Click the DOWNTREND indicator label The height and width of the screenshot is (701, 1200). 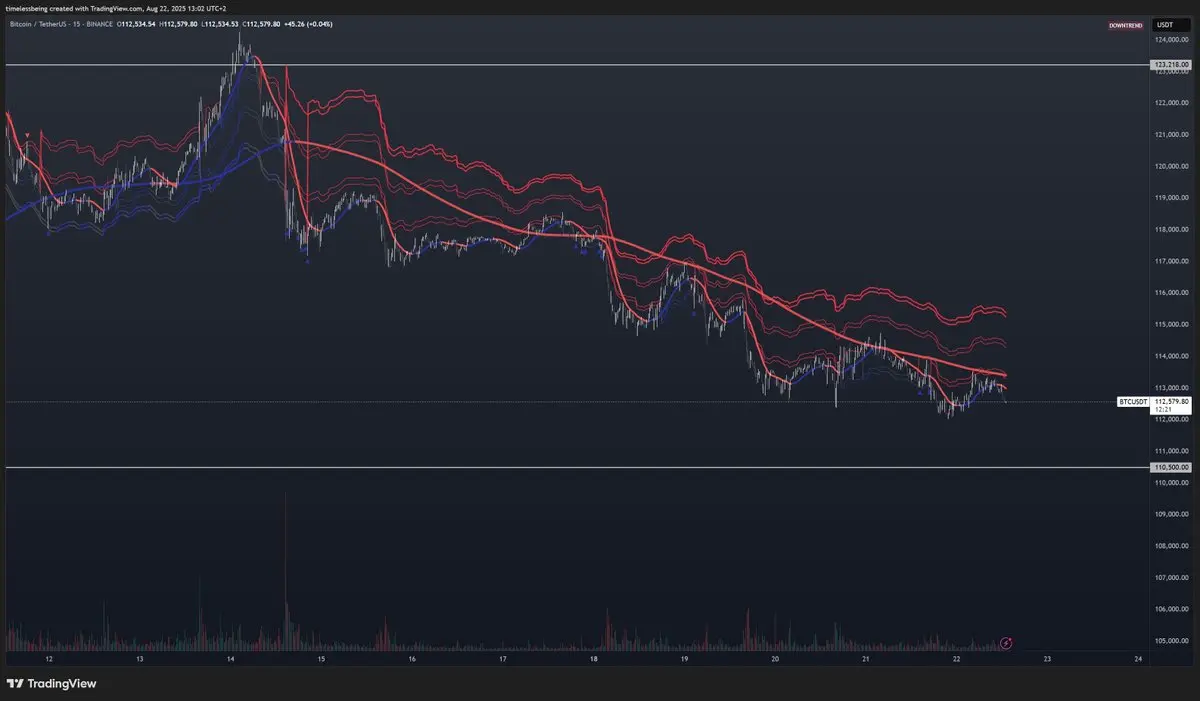(1125, 24)
